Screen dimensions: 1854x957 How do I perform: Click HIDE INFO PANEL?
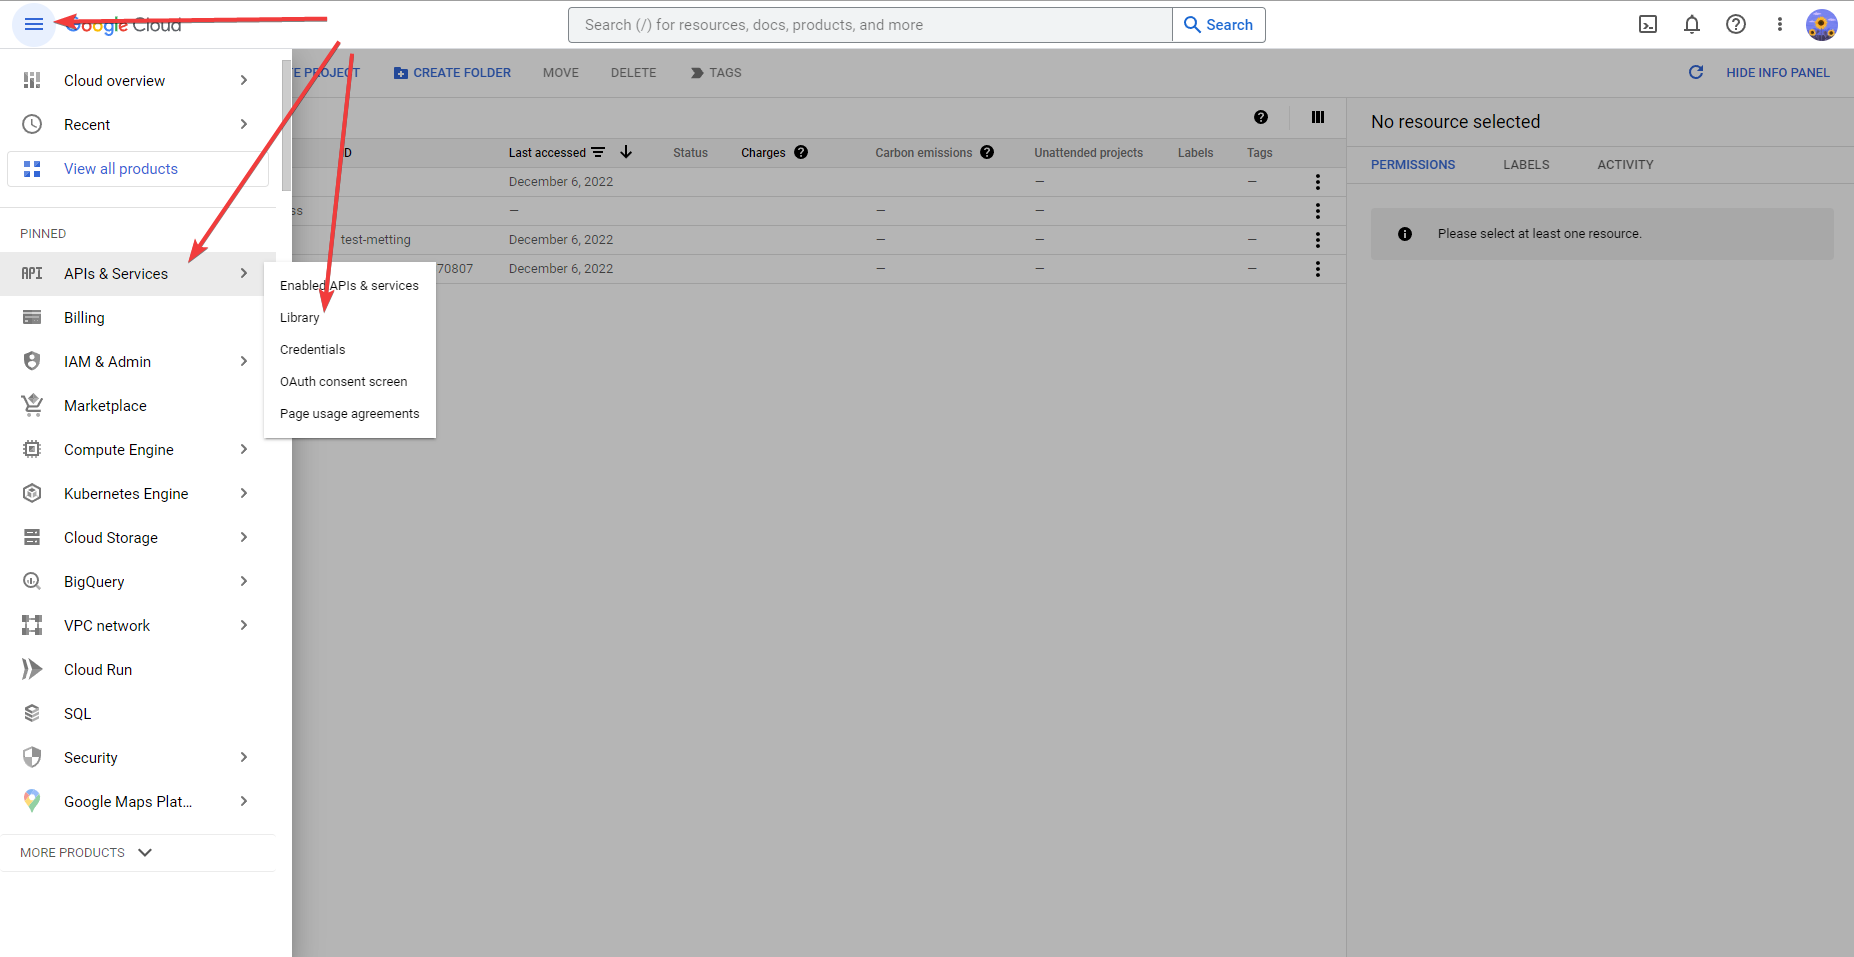click(1778, 73)
